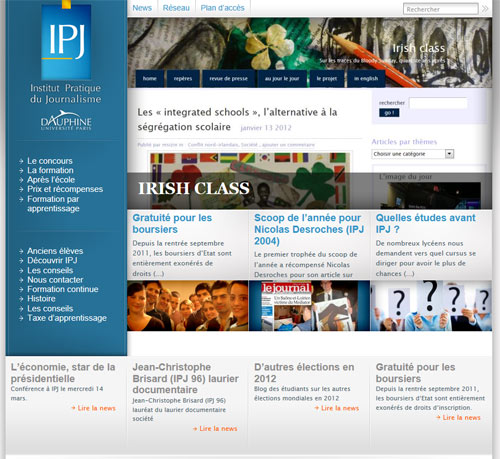Click the 'go !' search button
Image resolution: width=500 pixels, height=459 pixels.
pyautogui.click(x=389, y=113)
